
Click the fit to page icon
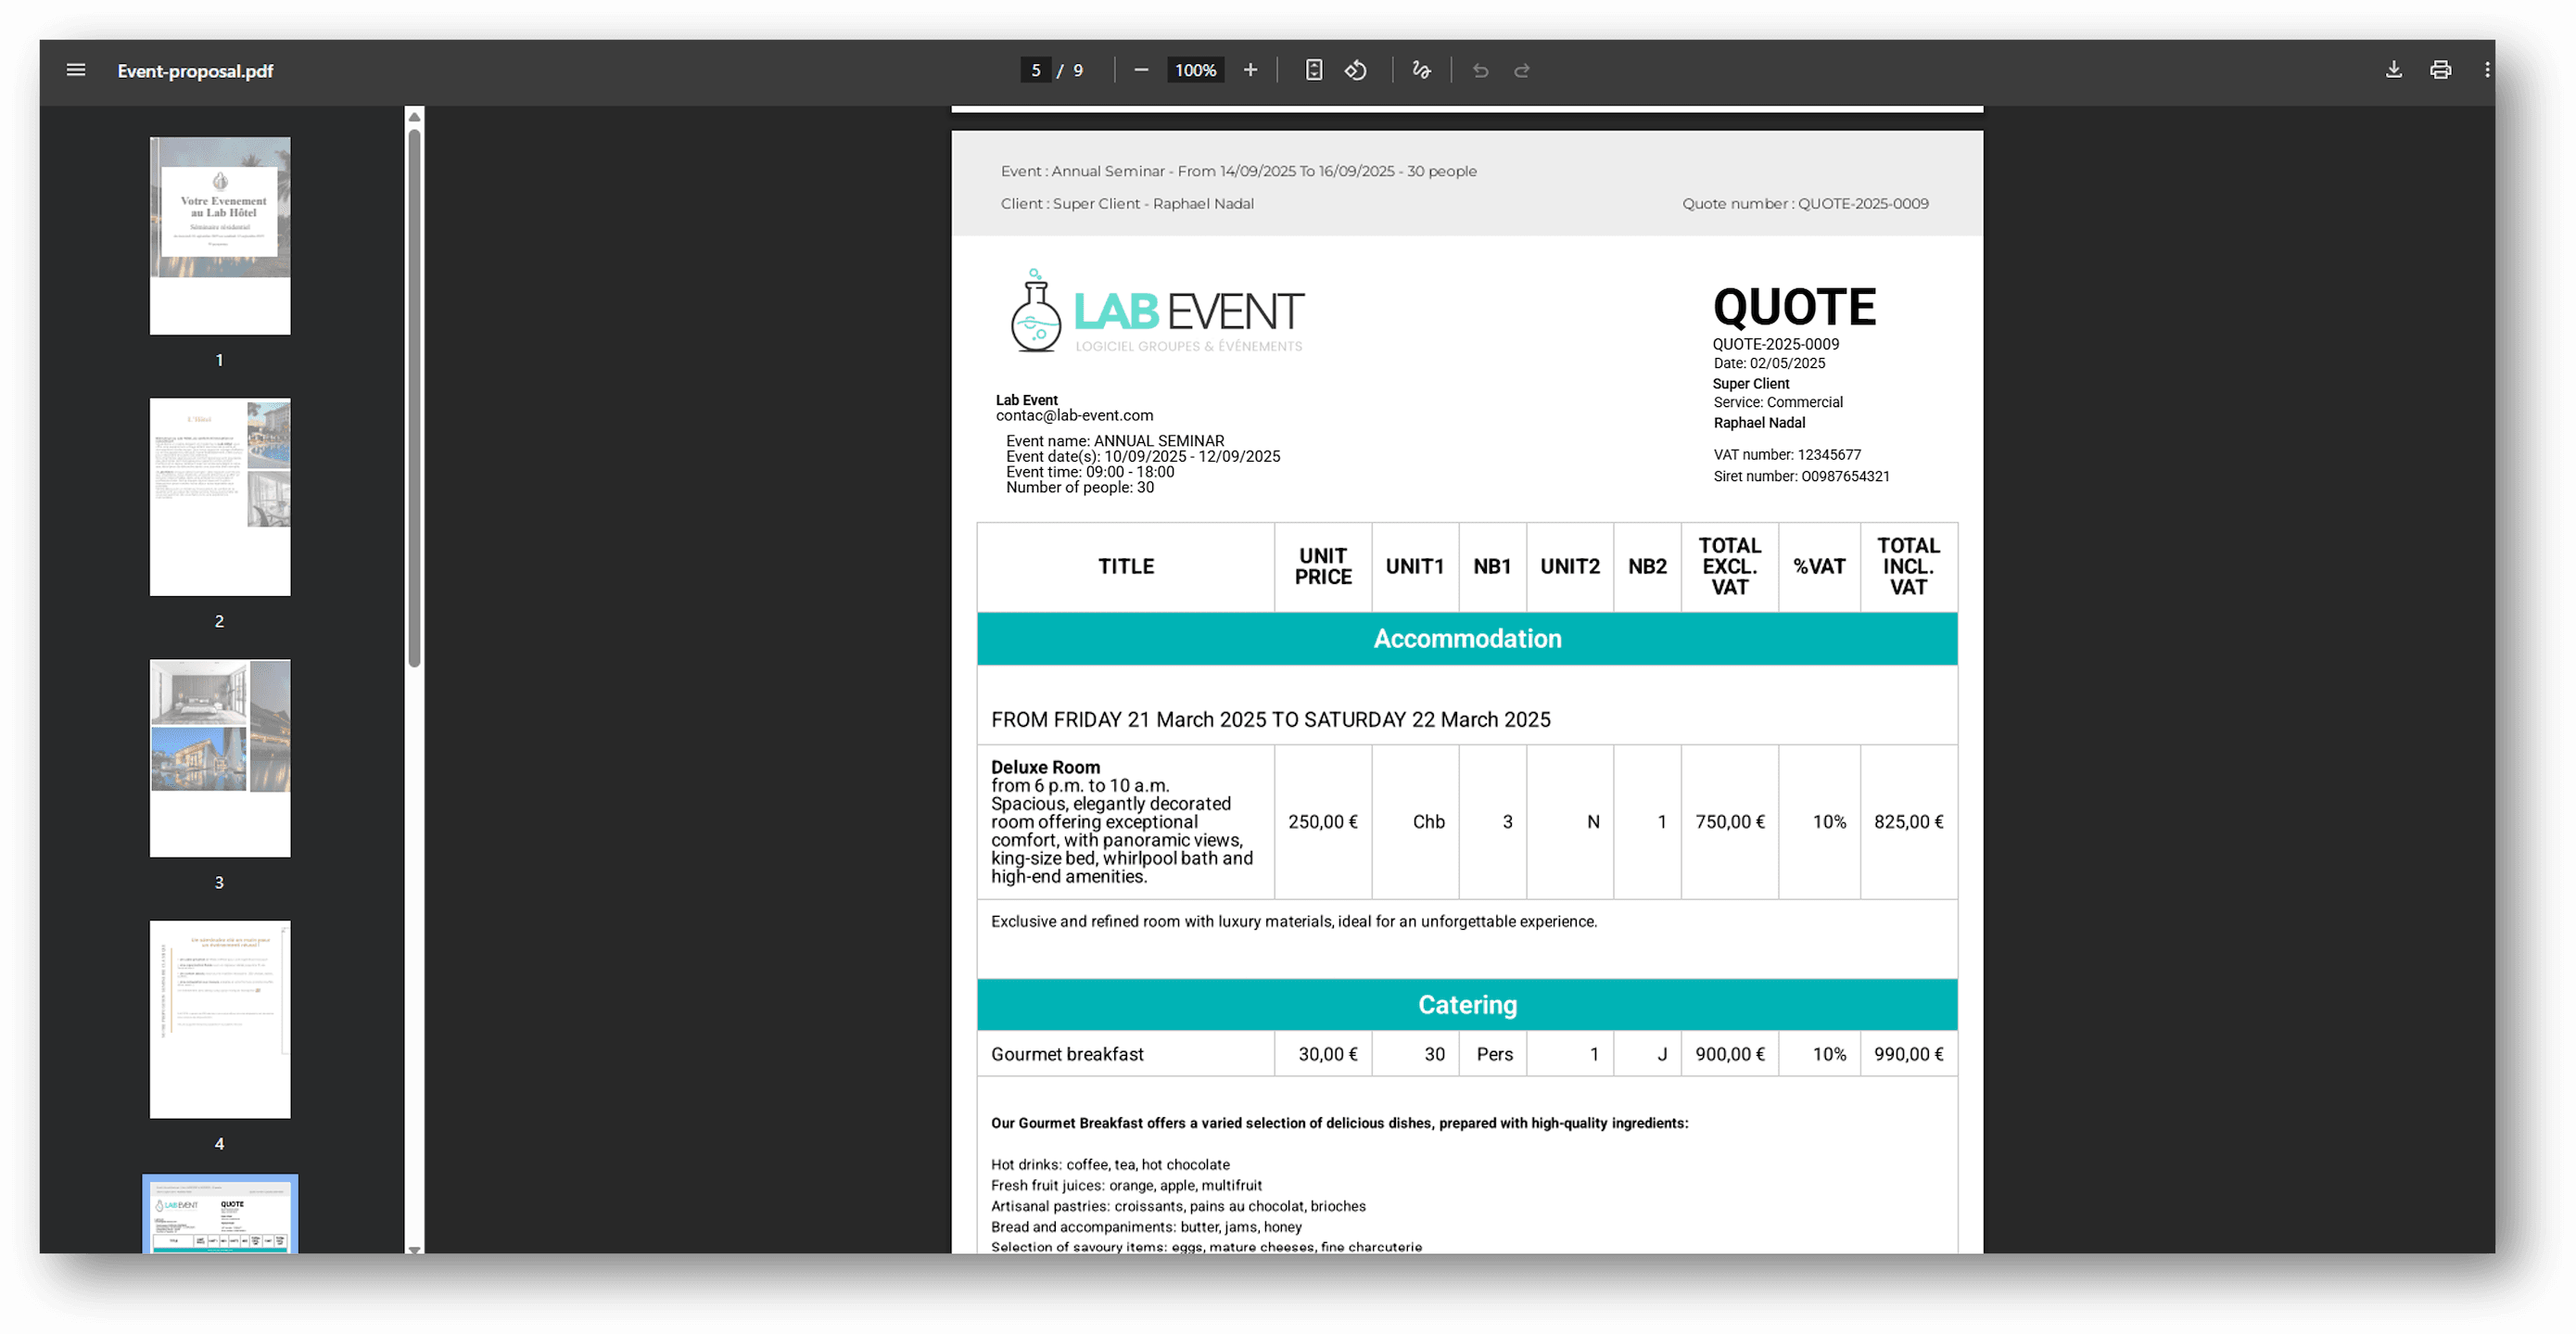coord(1314,70)
